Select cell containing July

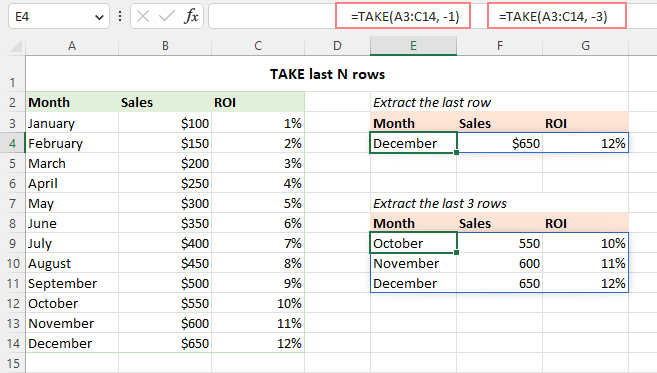(x=72, y=243)
